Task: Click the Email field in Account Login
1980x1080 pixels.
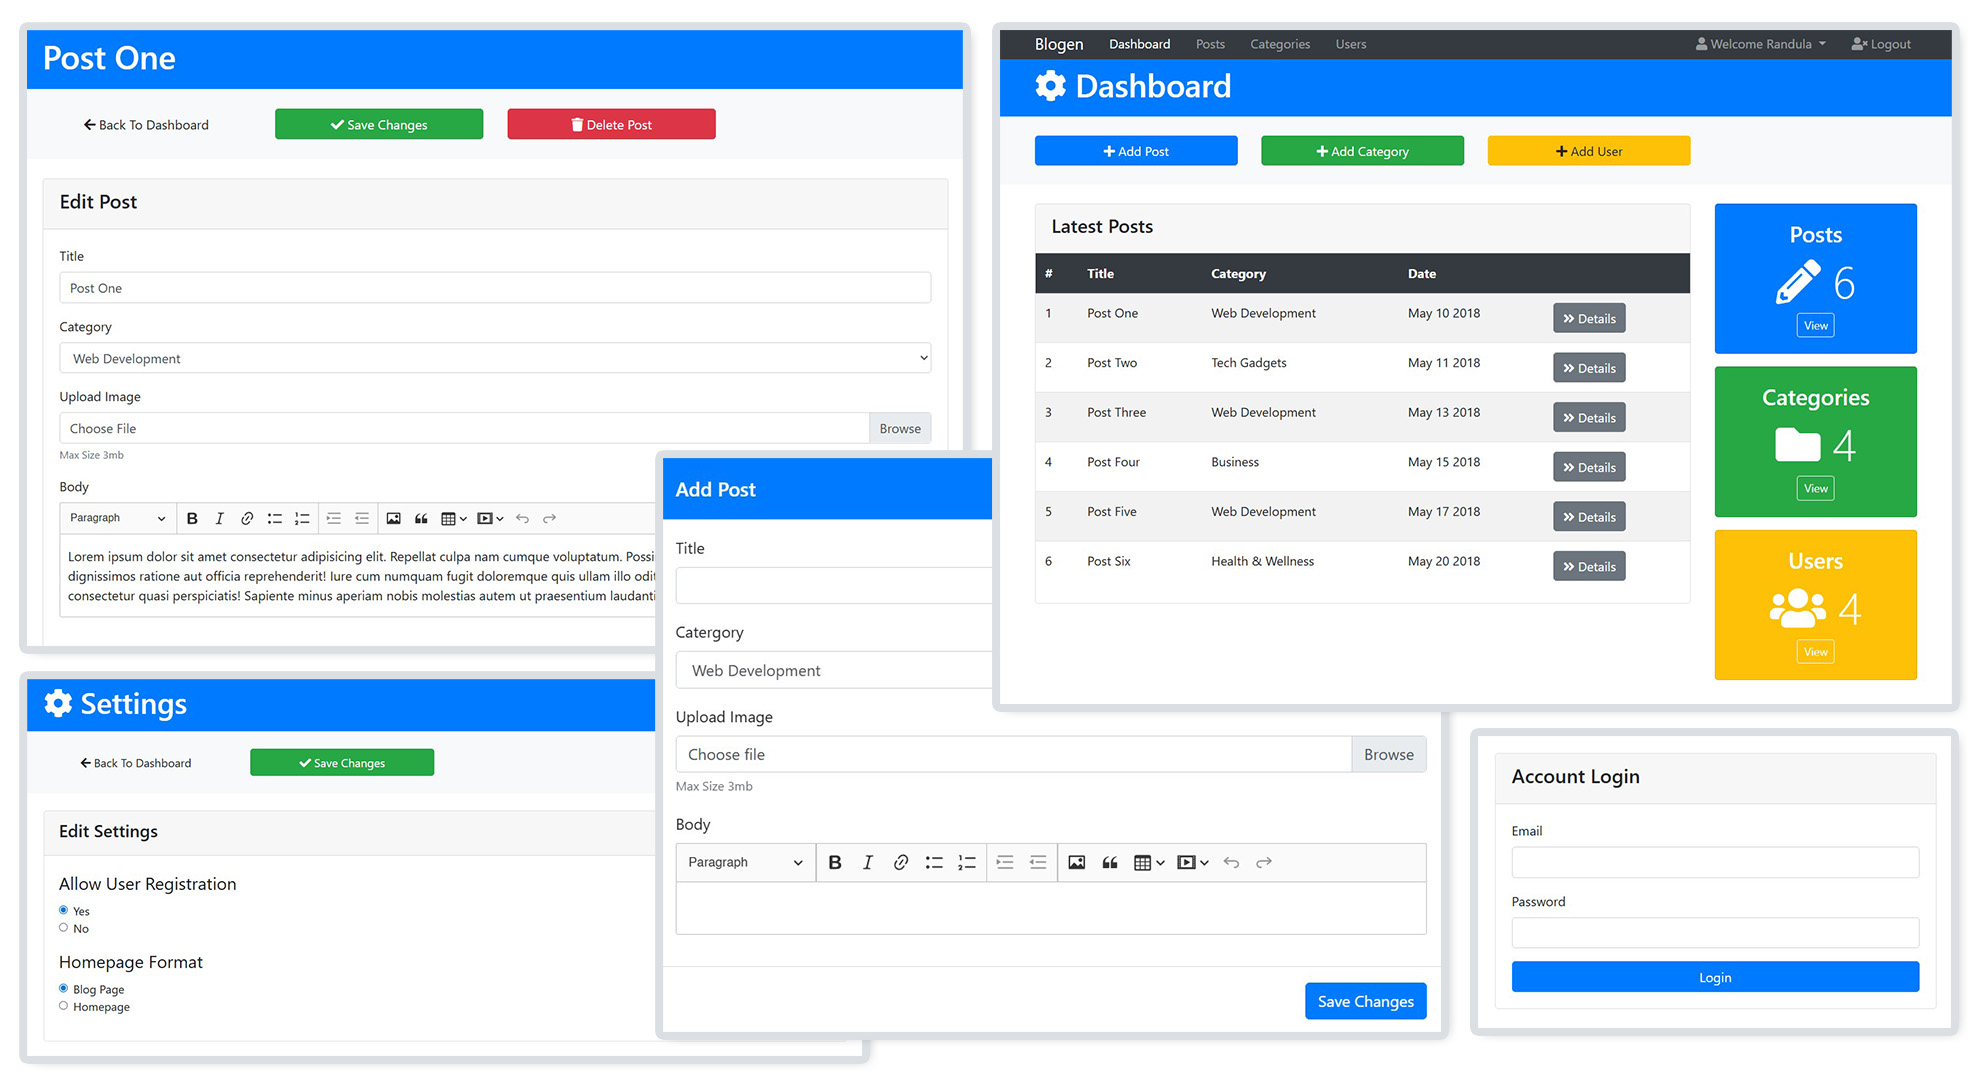Action: 1714,862
